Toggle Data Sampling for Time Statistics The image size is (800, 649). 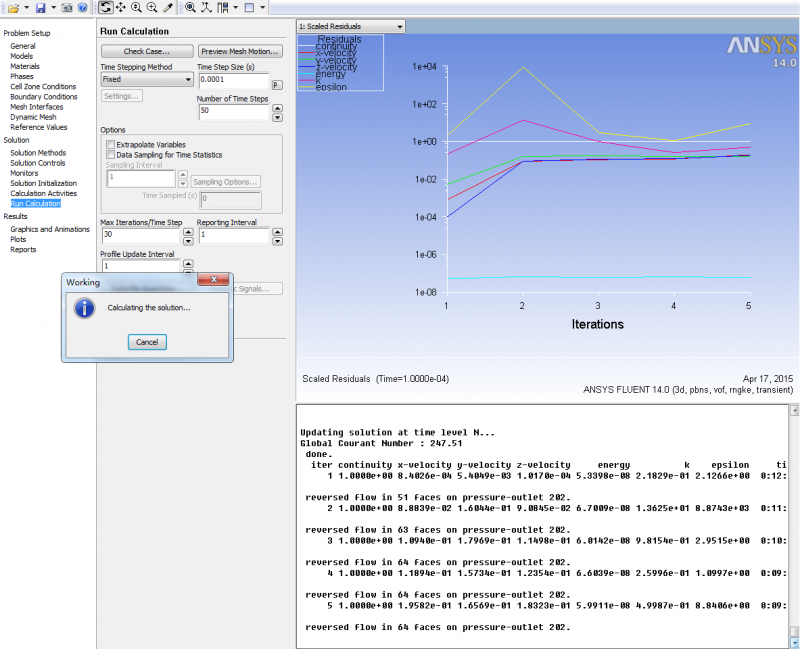click(x=110, y=155)
